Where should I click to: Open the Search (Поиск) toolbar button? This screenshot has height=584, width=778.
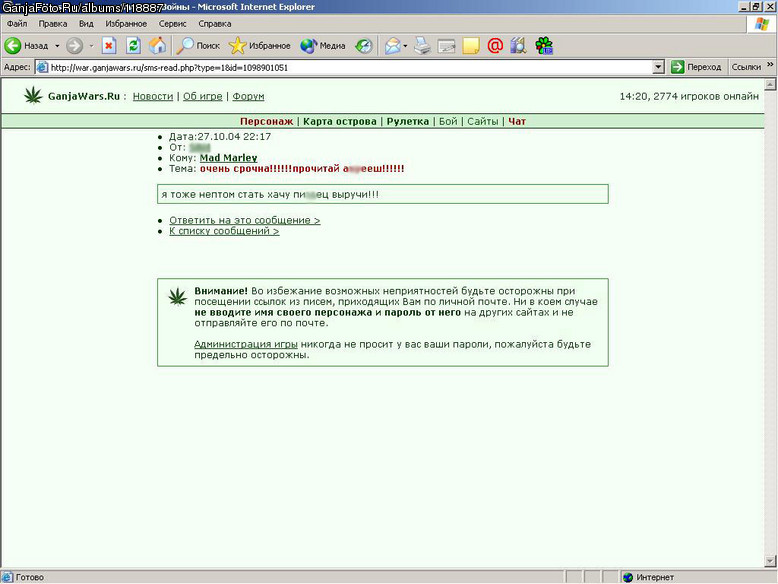198,46
